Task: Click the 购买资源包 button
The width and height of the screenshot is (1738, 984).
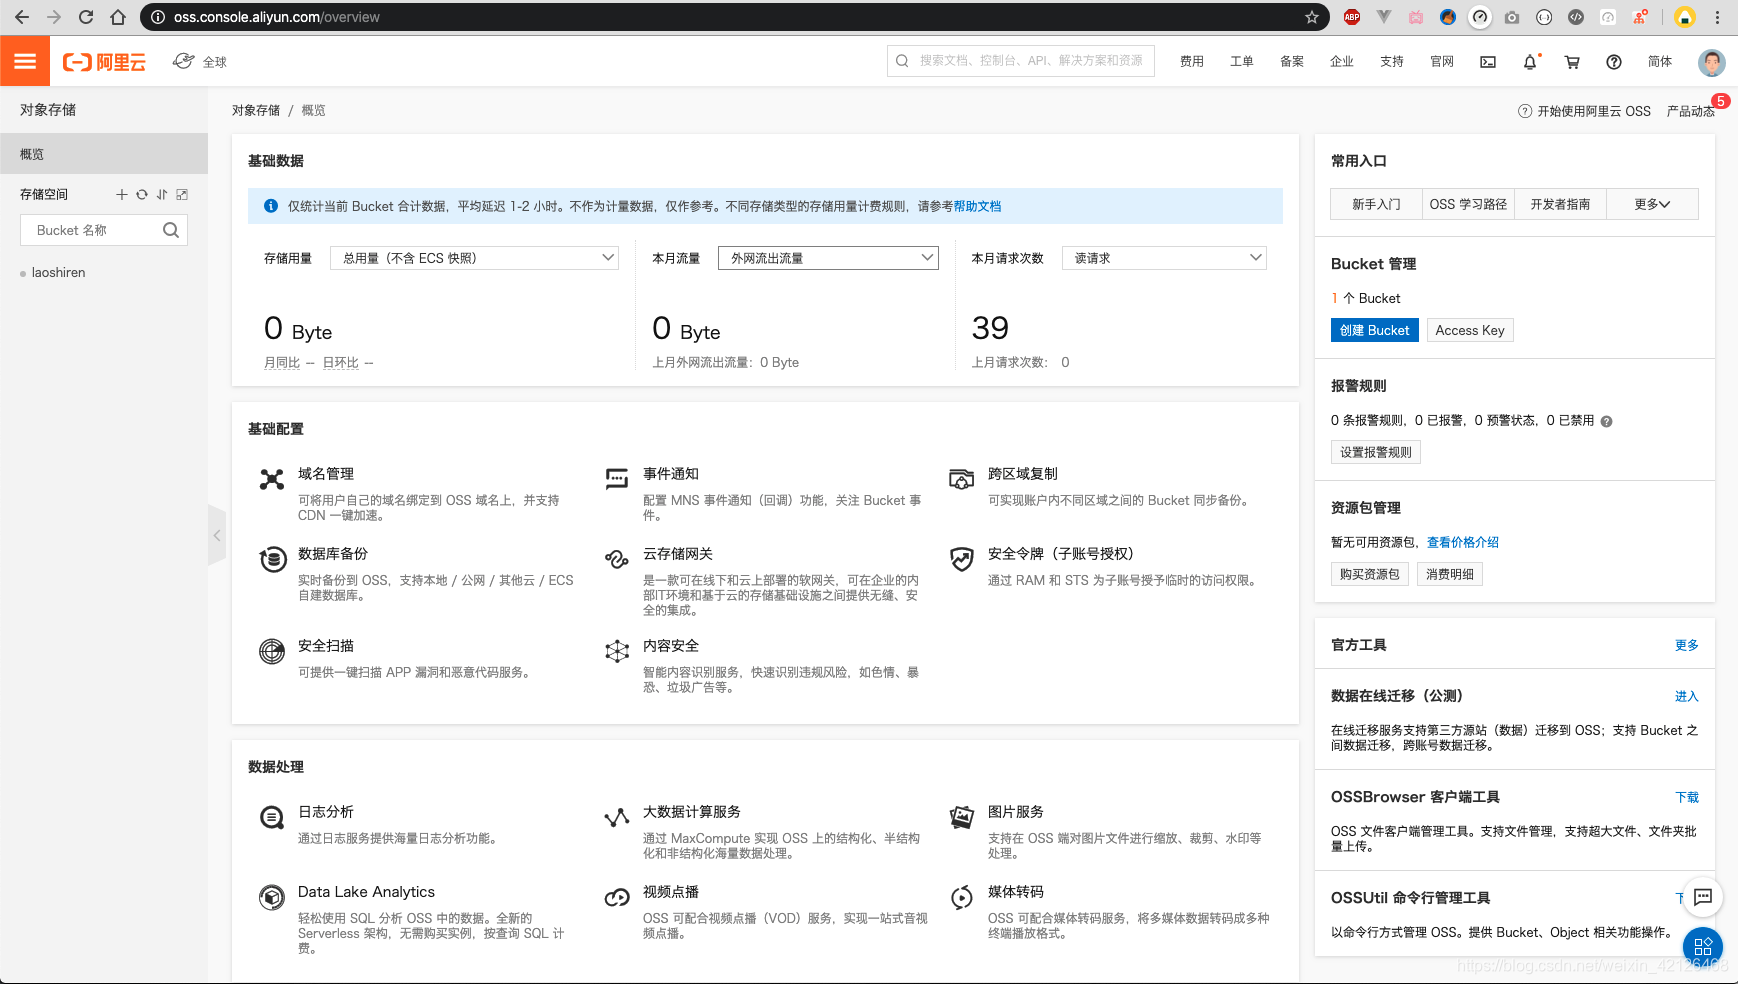Action: [x=1370, y=574]
